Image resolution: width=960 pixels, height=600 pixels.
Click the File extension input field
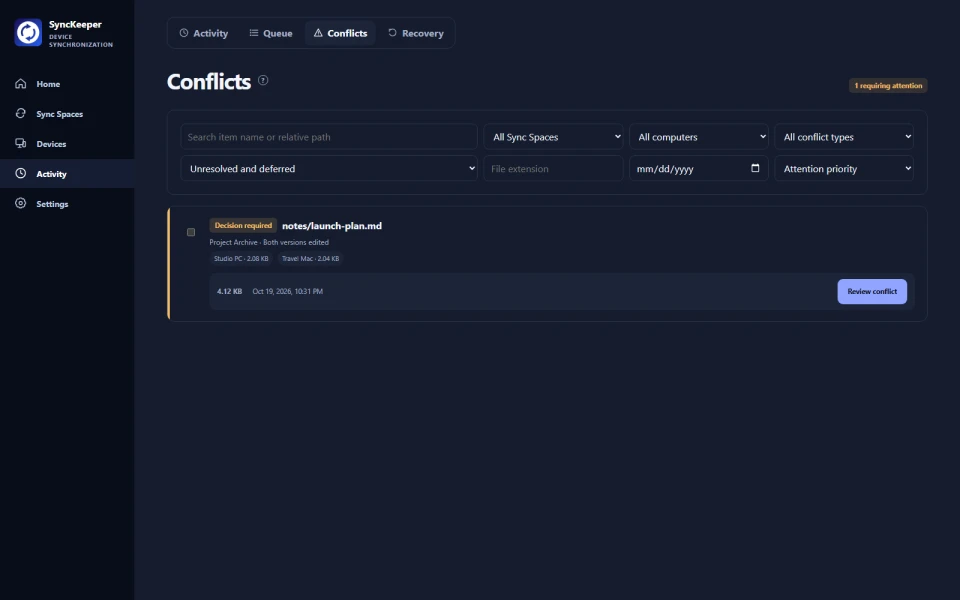pyautogui.click(x=553, y=168)
